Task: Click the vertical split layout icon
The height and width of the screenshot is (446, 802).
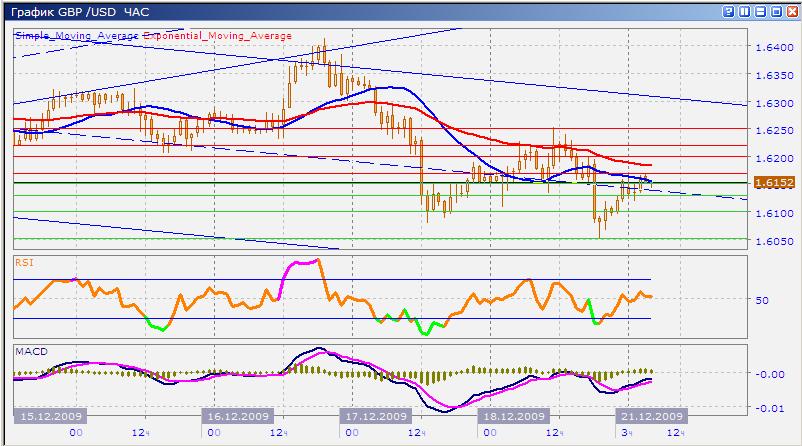Action: tap(743, 11)
